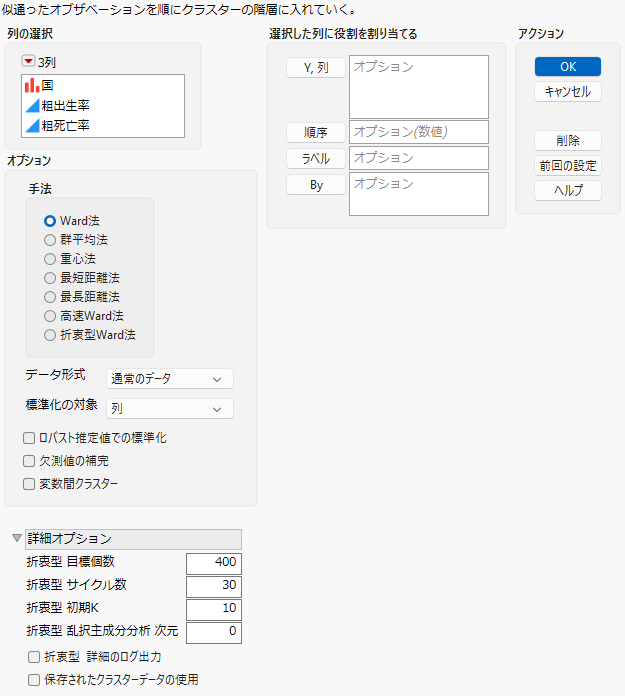Select the 粗死亡率 column in the list

tap(103, 126)
